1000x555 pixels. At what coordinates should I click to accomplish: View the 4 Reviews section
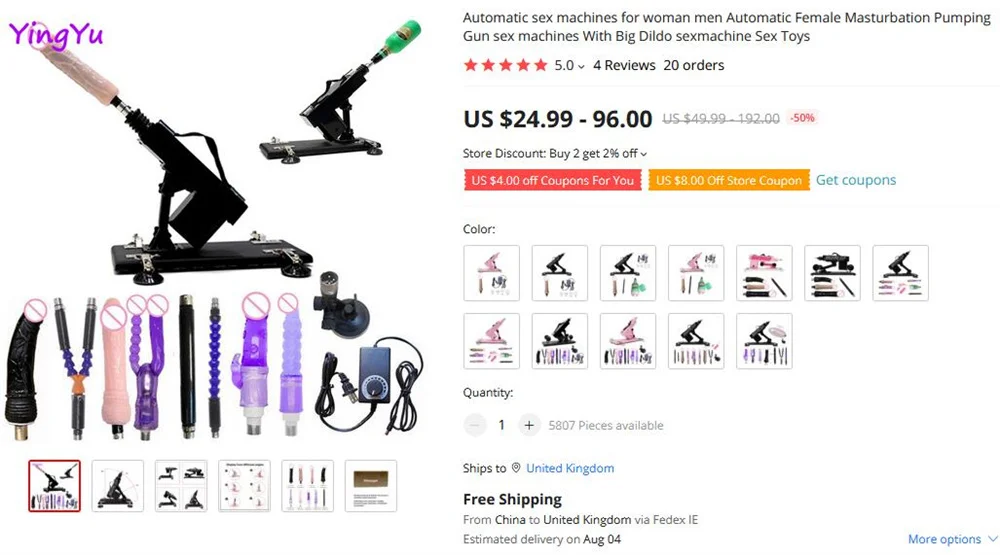pos(624,65)
